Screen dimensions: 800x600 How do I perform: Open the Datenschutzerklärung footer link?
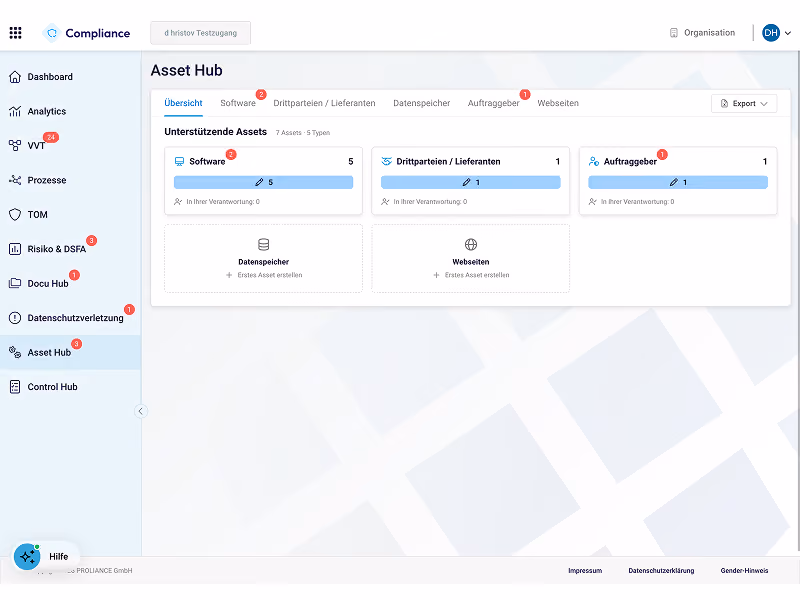pyautogui.click(x=661, y=571)
